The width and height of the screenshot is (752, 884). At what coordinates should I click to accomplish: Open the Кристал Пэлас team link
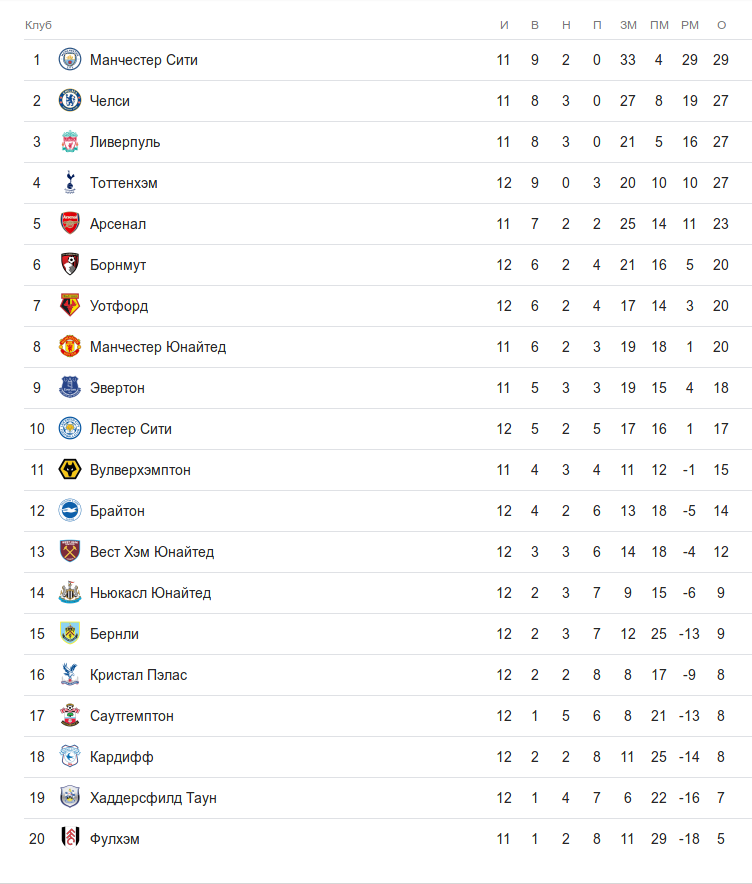pyautogui.click(x=138, y=675)
